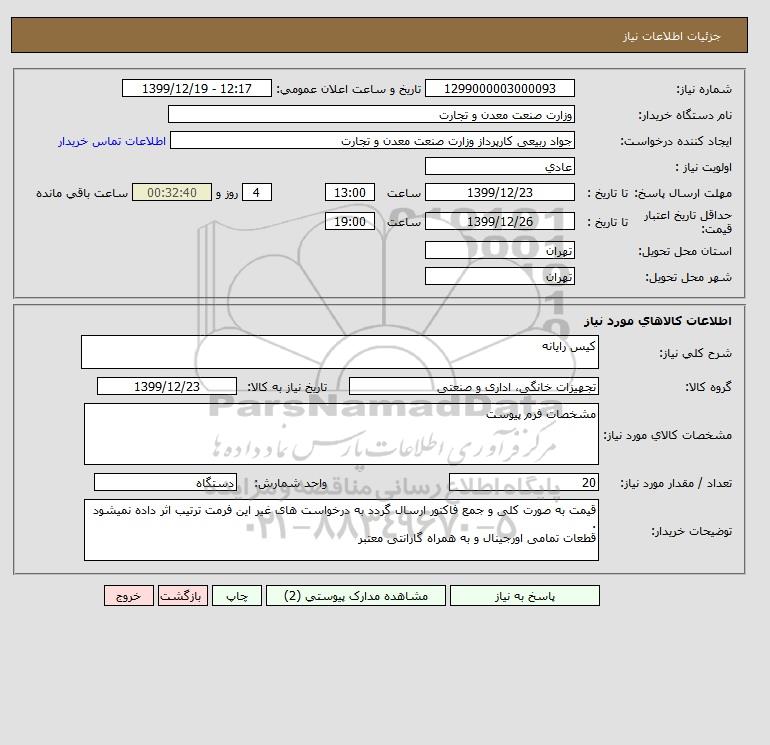Click buyer notes text box
Screen dimensions: 770x745
pyautogui.click(x=341, y=530)
